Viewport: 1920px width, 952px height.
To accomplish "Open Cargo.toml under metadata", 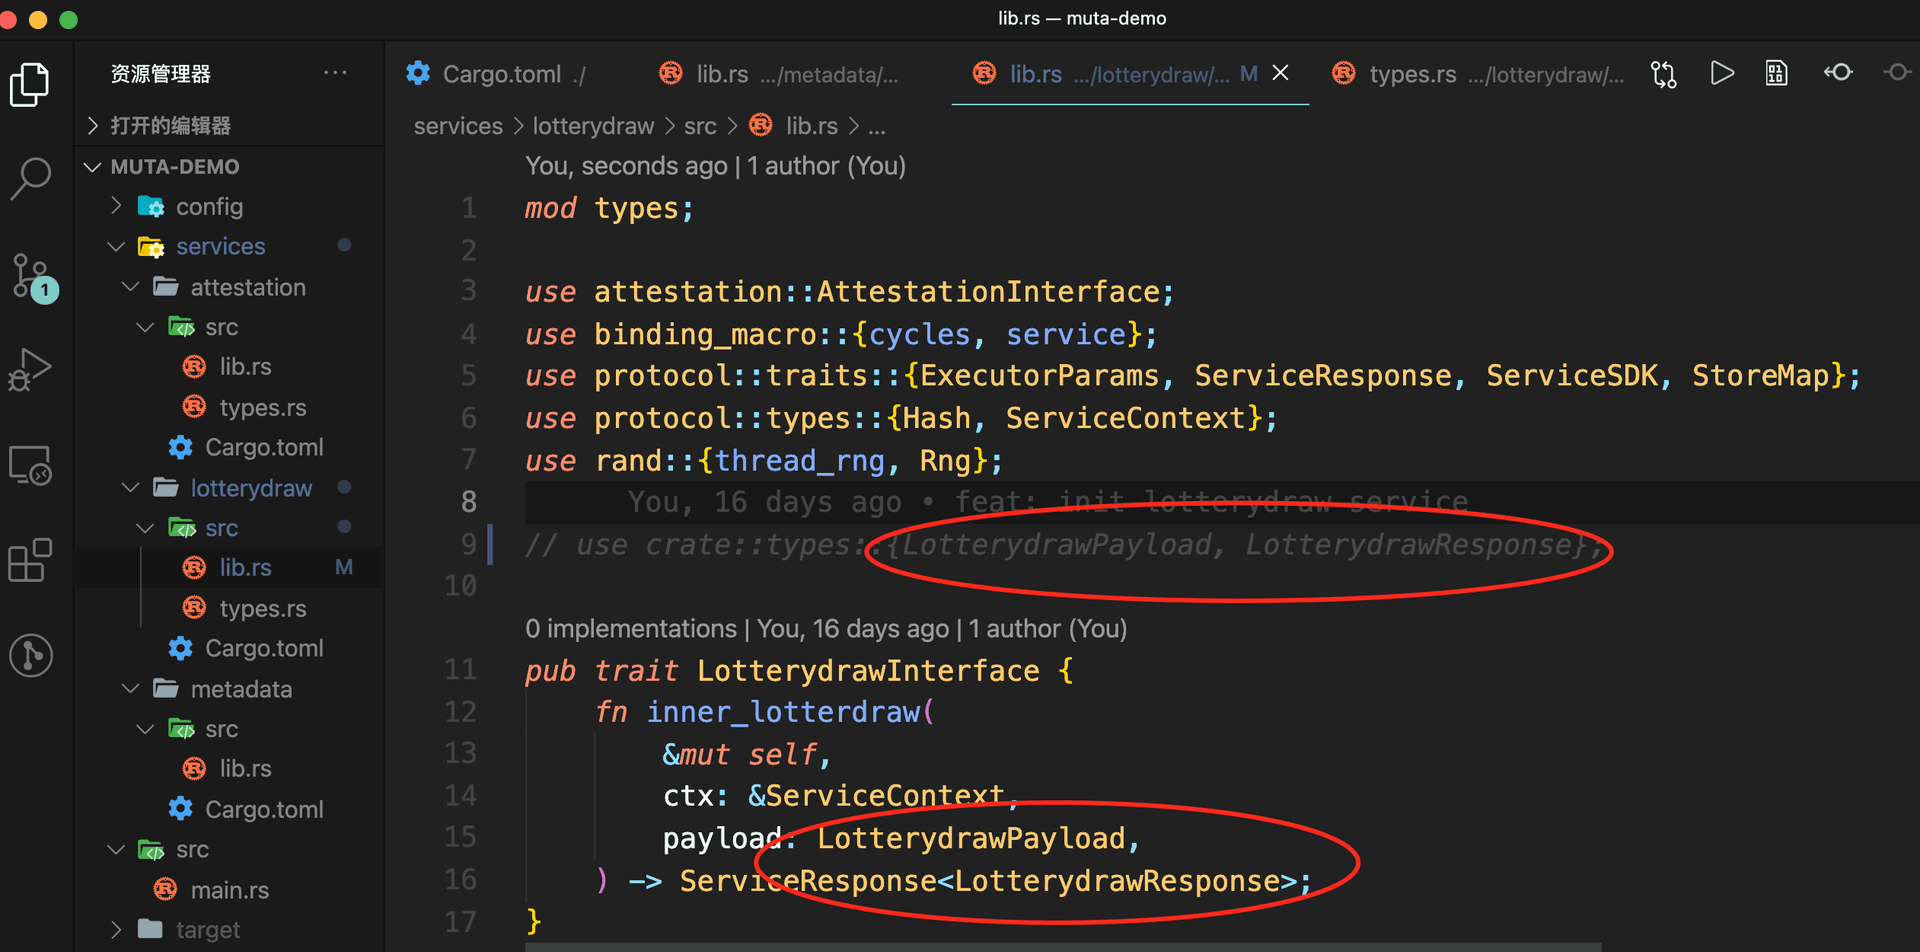I will pyautogui.click(x=264, y=809).
